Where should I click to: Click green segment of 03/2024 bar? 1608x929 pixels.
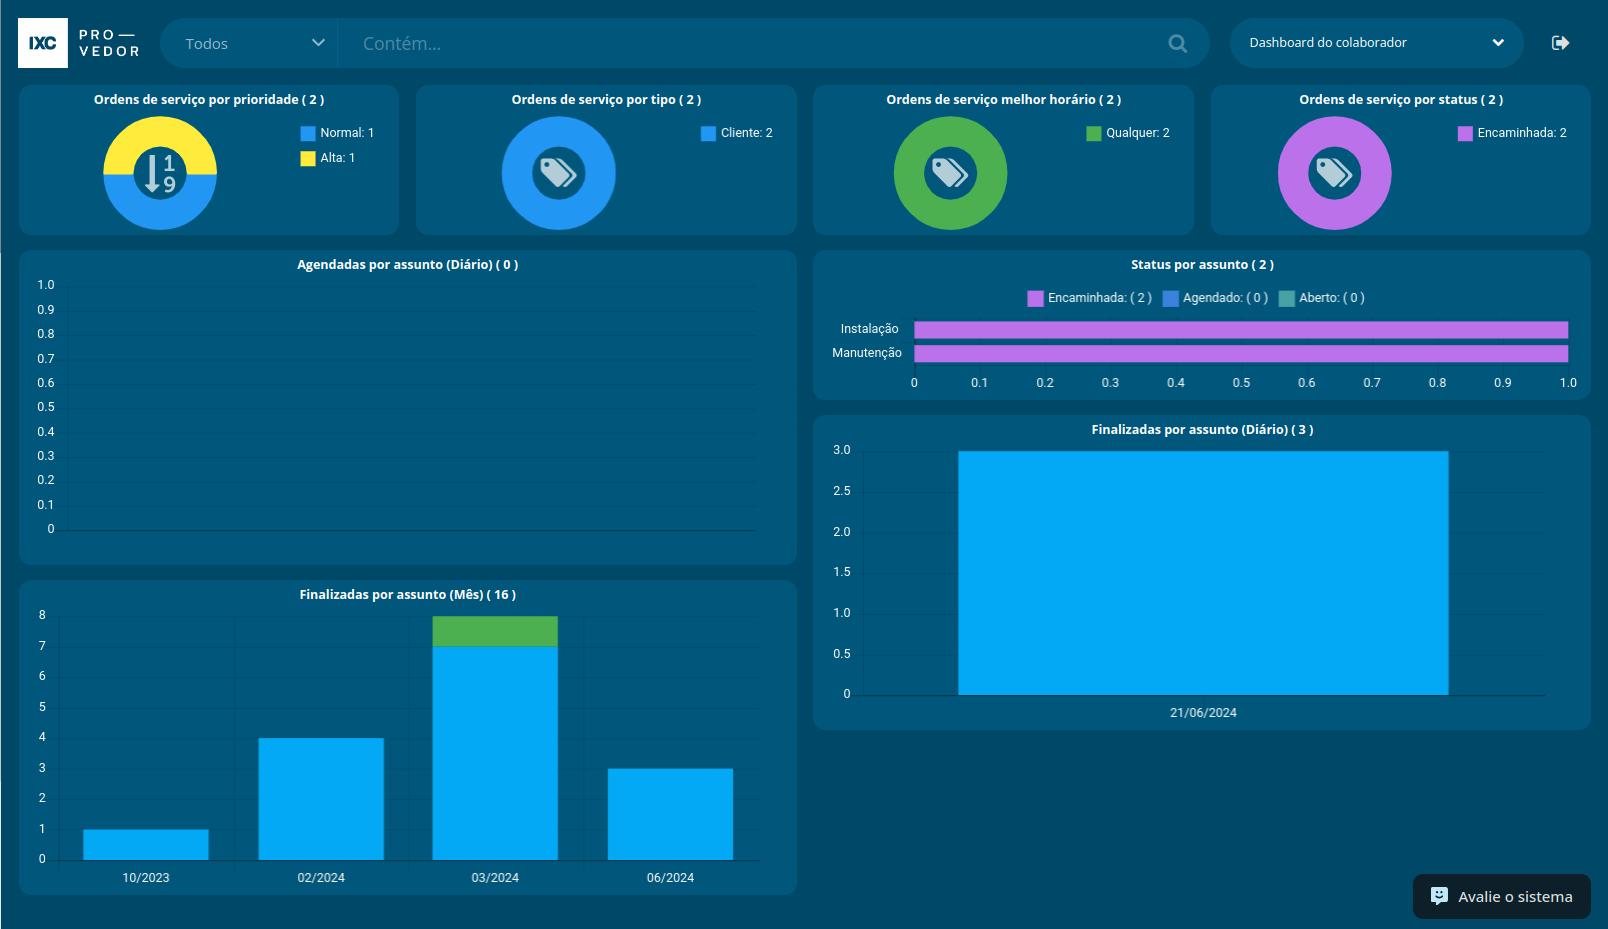[x=495, y=631]
